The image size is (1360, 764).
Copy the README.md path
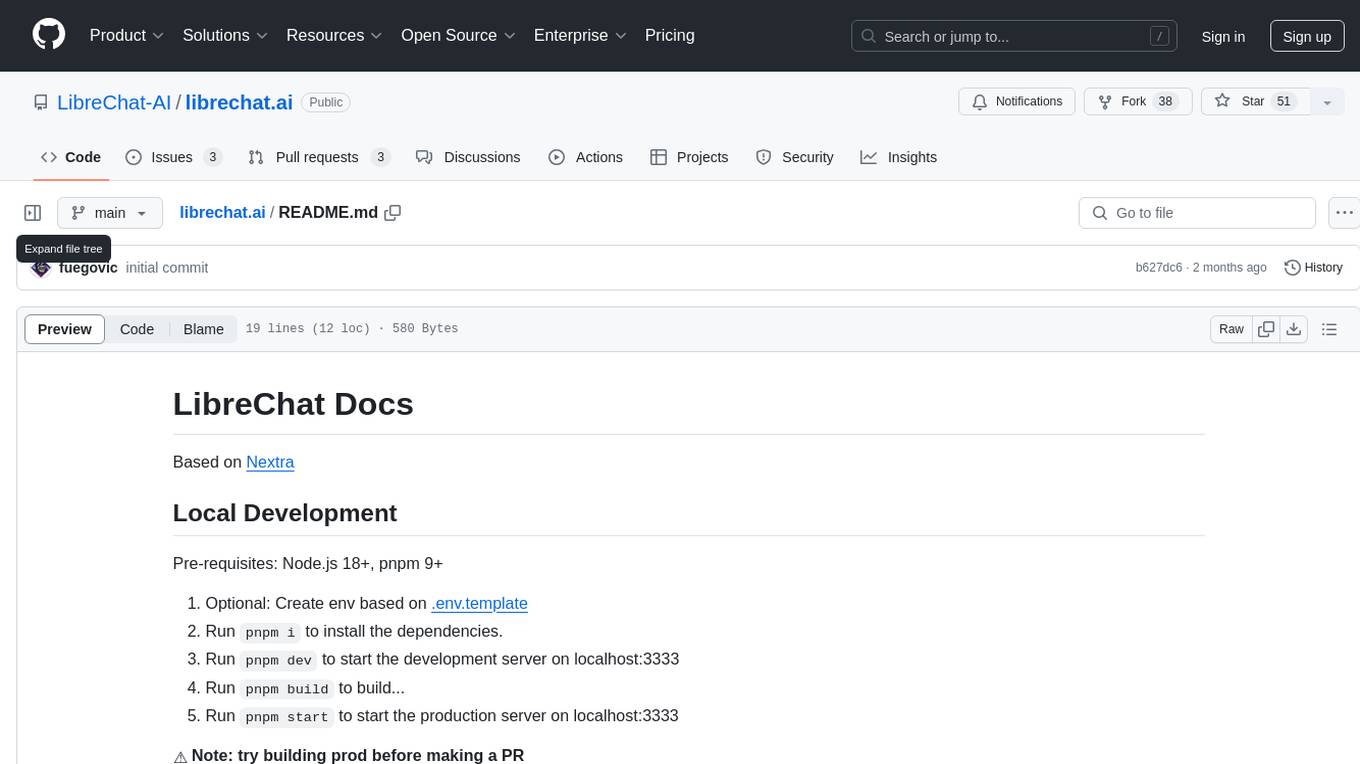pyautogui.click(x=393, y=213)
